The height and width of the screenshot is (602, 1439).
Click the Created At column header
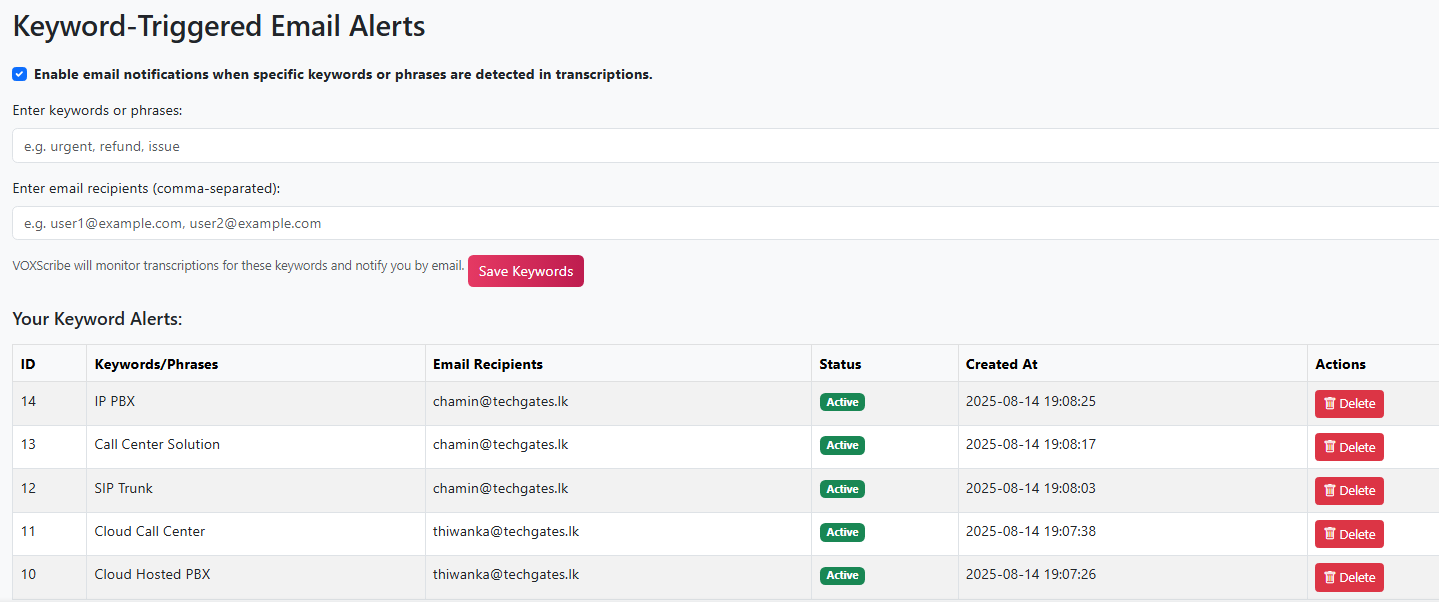[1001, 364]
